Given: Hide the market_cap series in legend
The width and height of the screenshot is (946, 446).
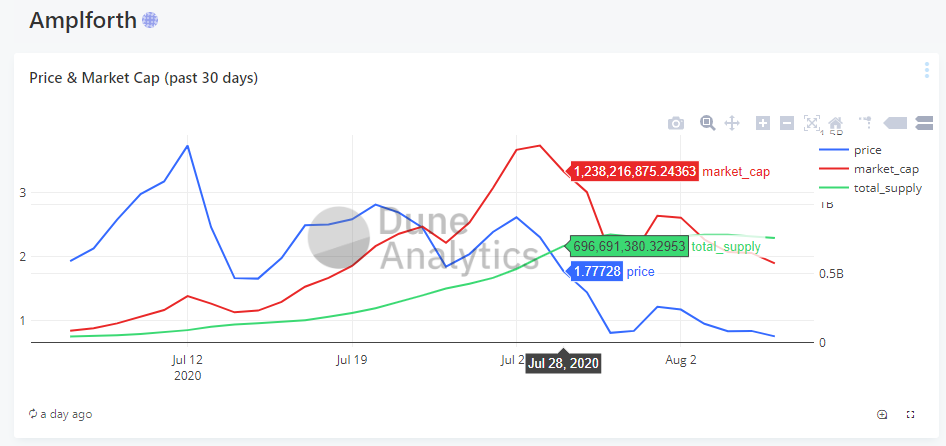Looking at the screenshot, I should pyautogui.click(x=886, y=169).
